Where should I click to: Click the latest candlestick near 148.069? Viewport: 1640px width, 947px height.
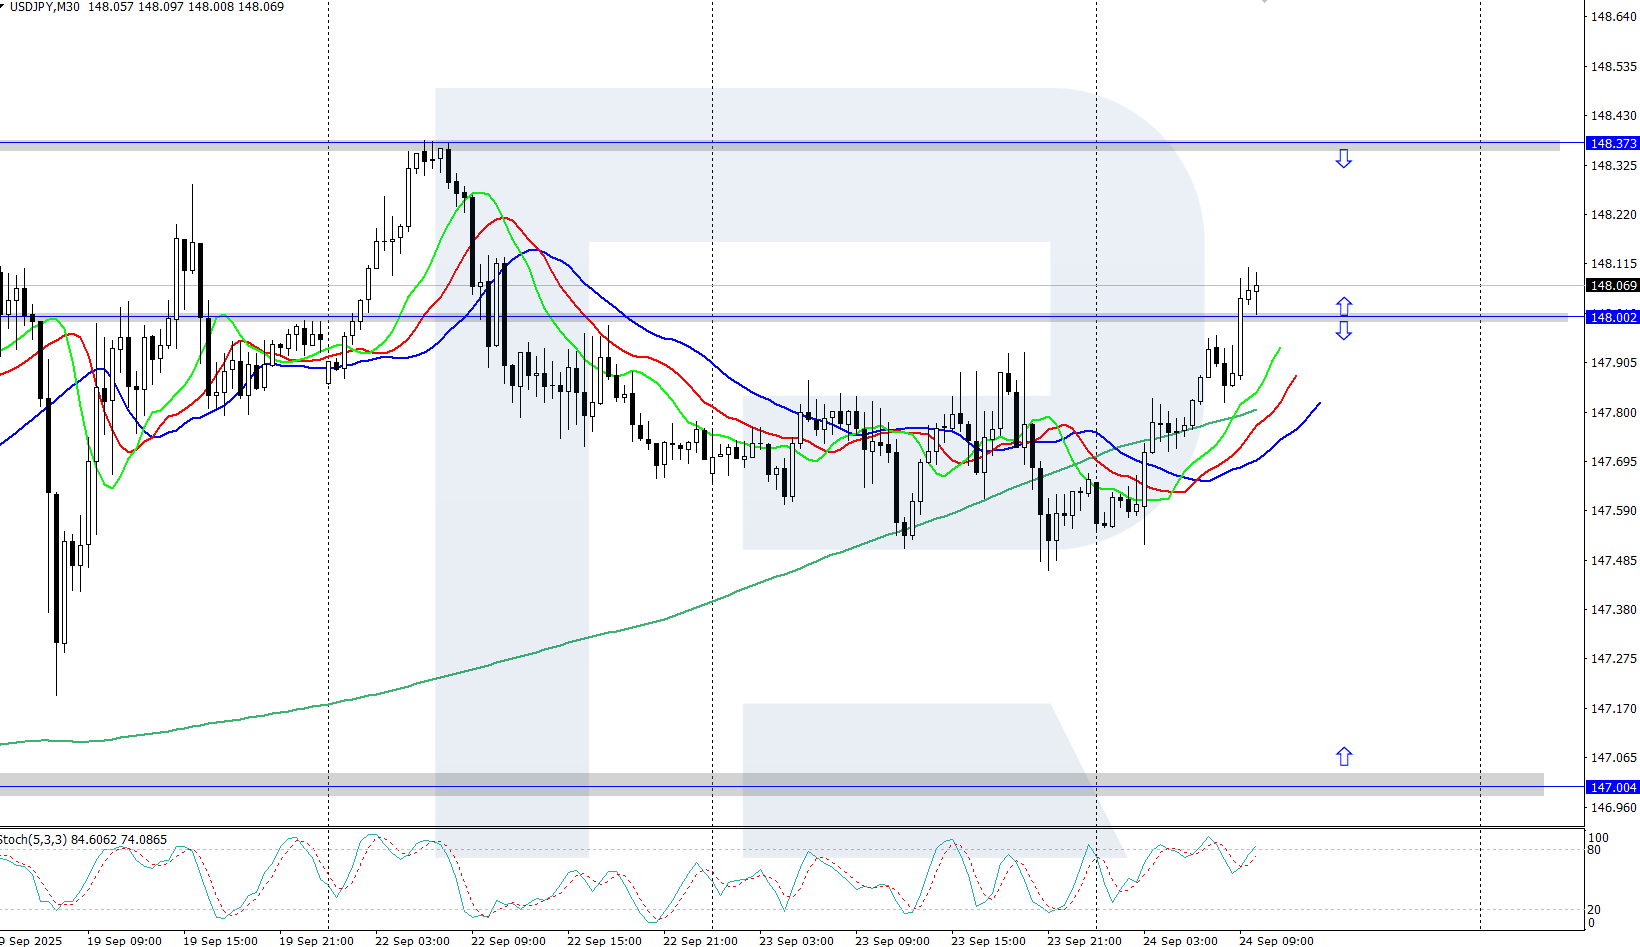pyautogui.click(x=1256, y=289)
